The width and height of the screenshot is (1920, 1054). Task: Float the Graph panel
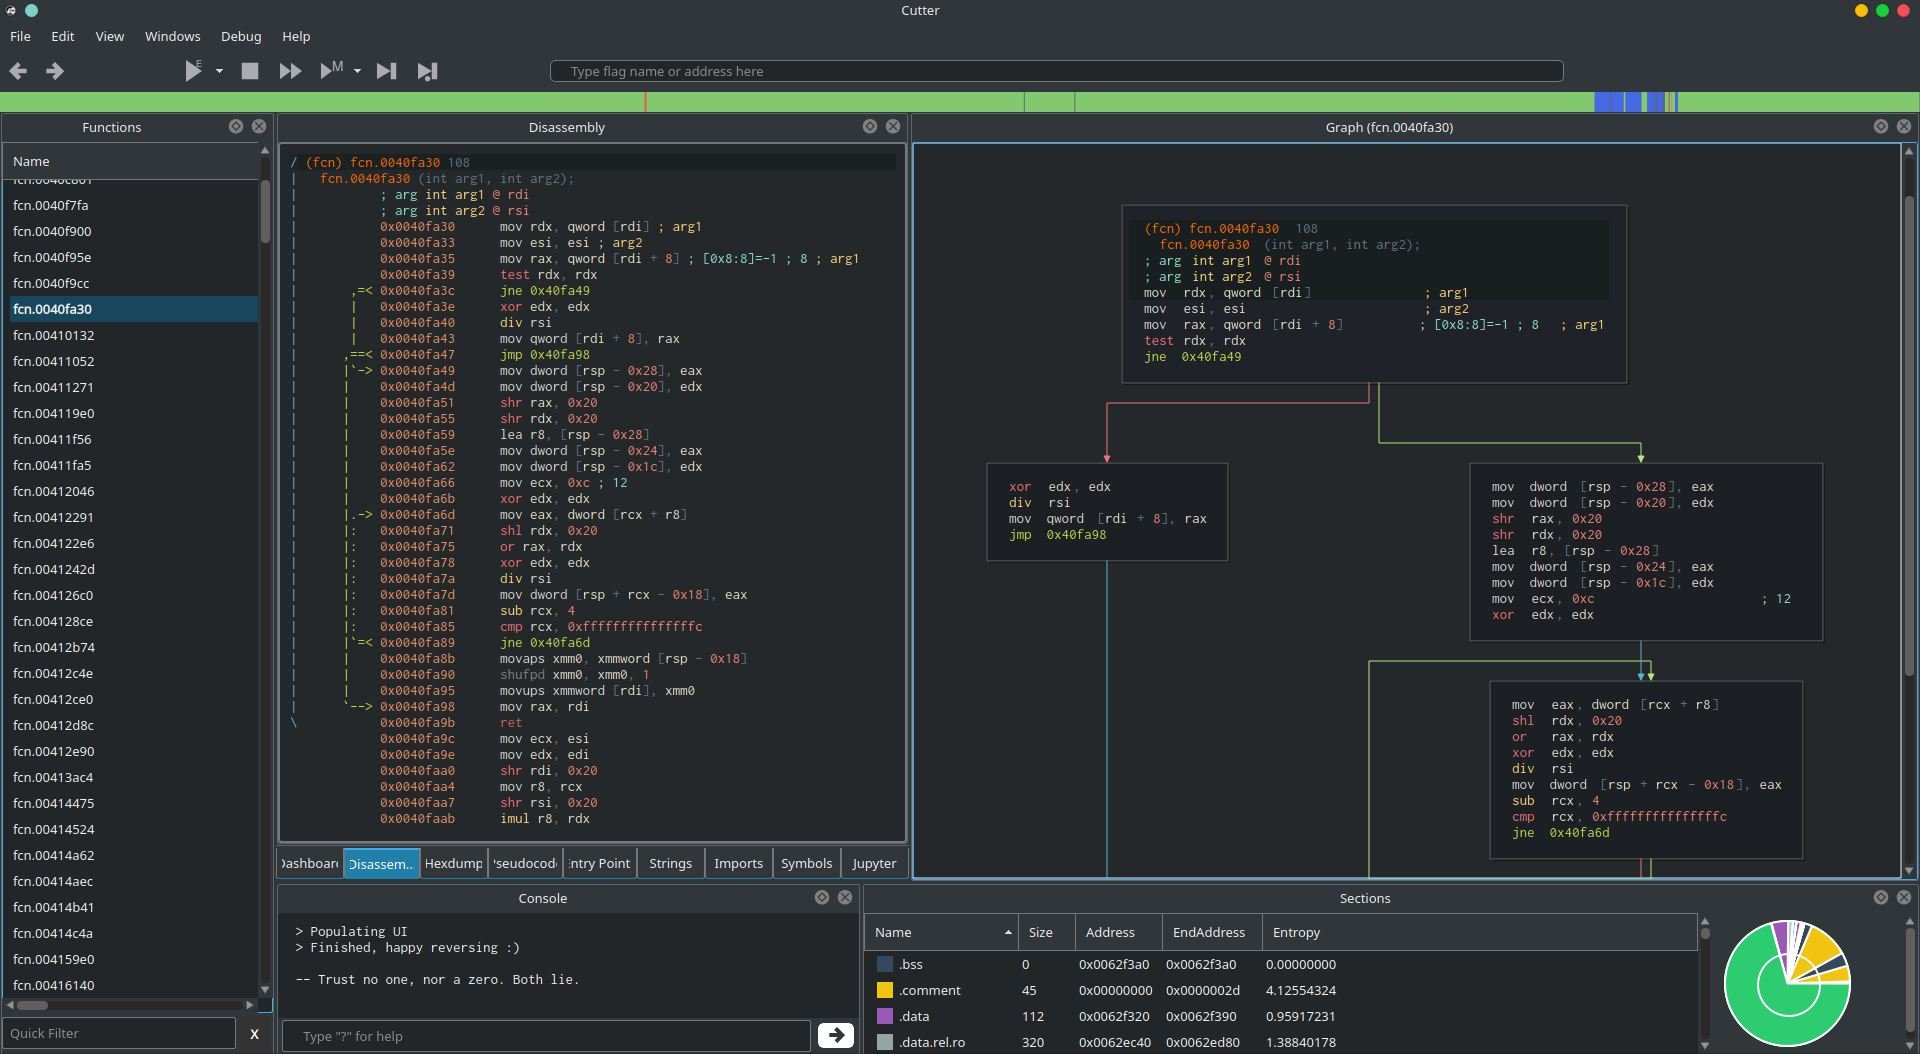pyautogui.click(x=1881, y=126)
